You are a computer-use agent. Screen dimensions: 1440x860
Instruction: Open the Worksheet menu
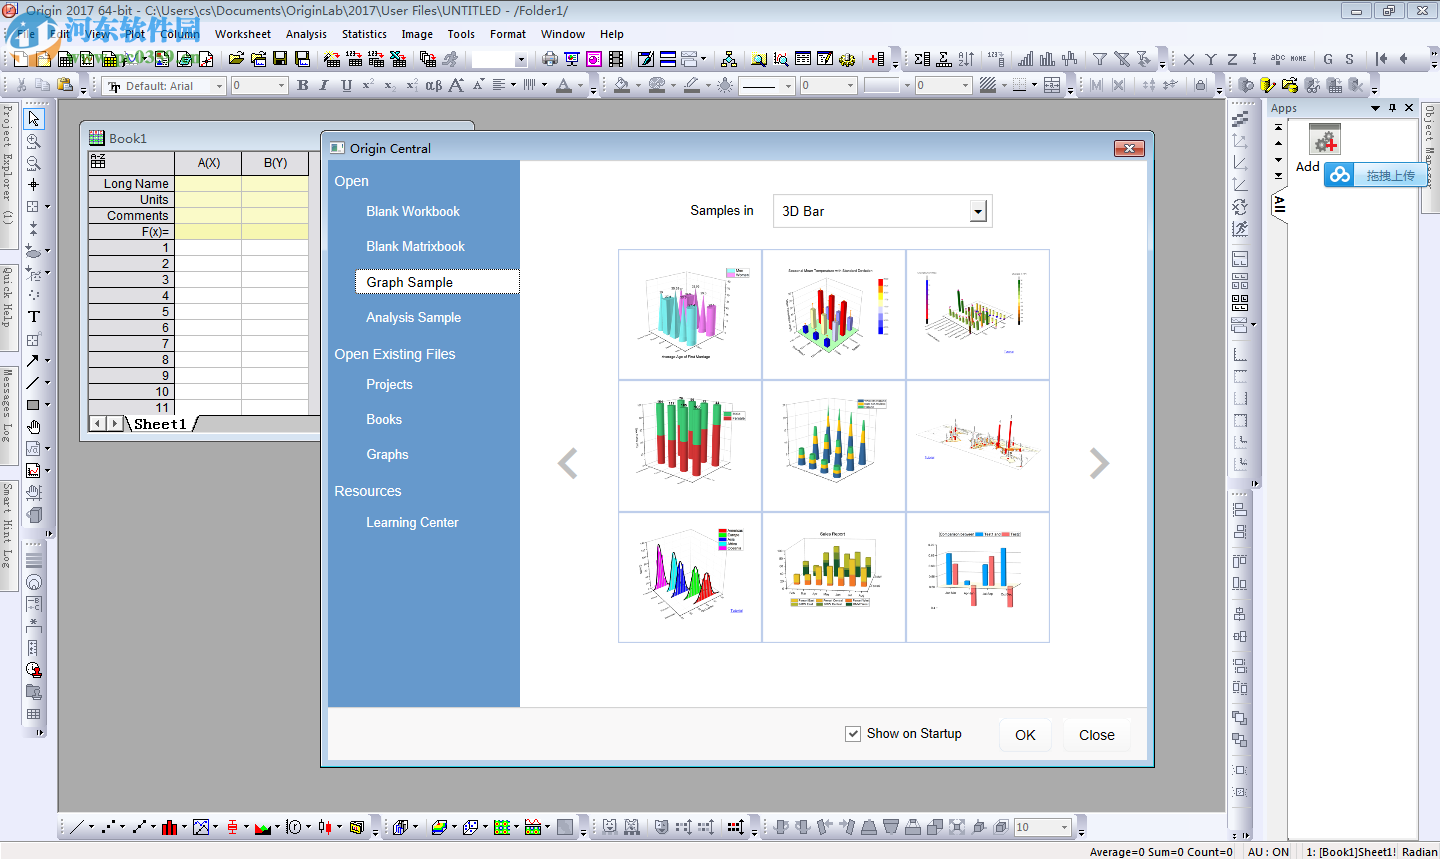click(243, 34)
